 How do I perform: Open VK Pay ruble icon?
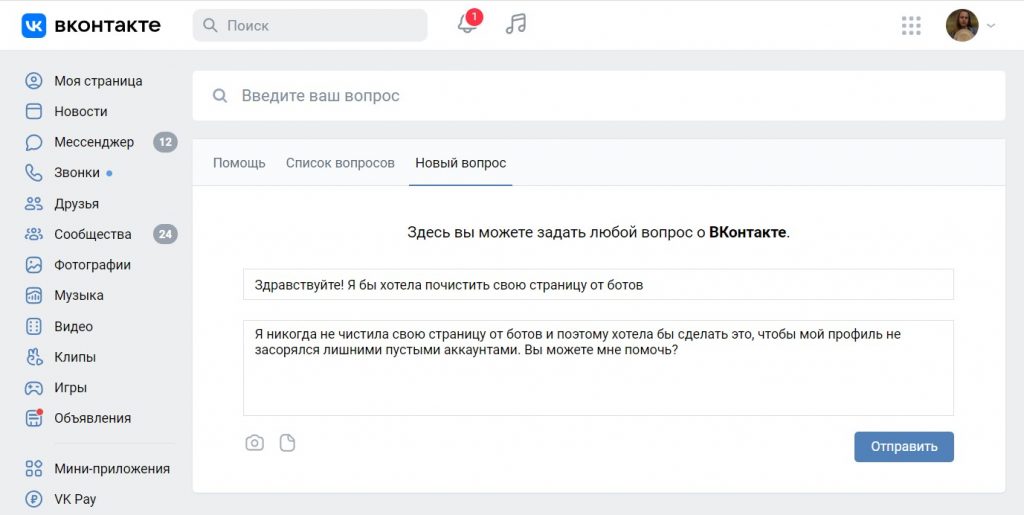pos(33,499)
